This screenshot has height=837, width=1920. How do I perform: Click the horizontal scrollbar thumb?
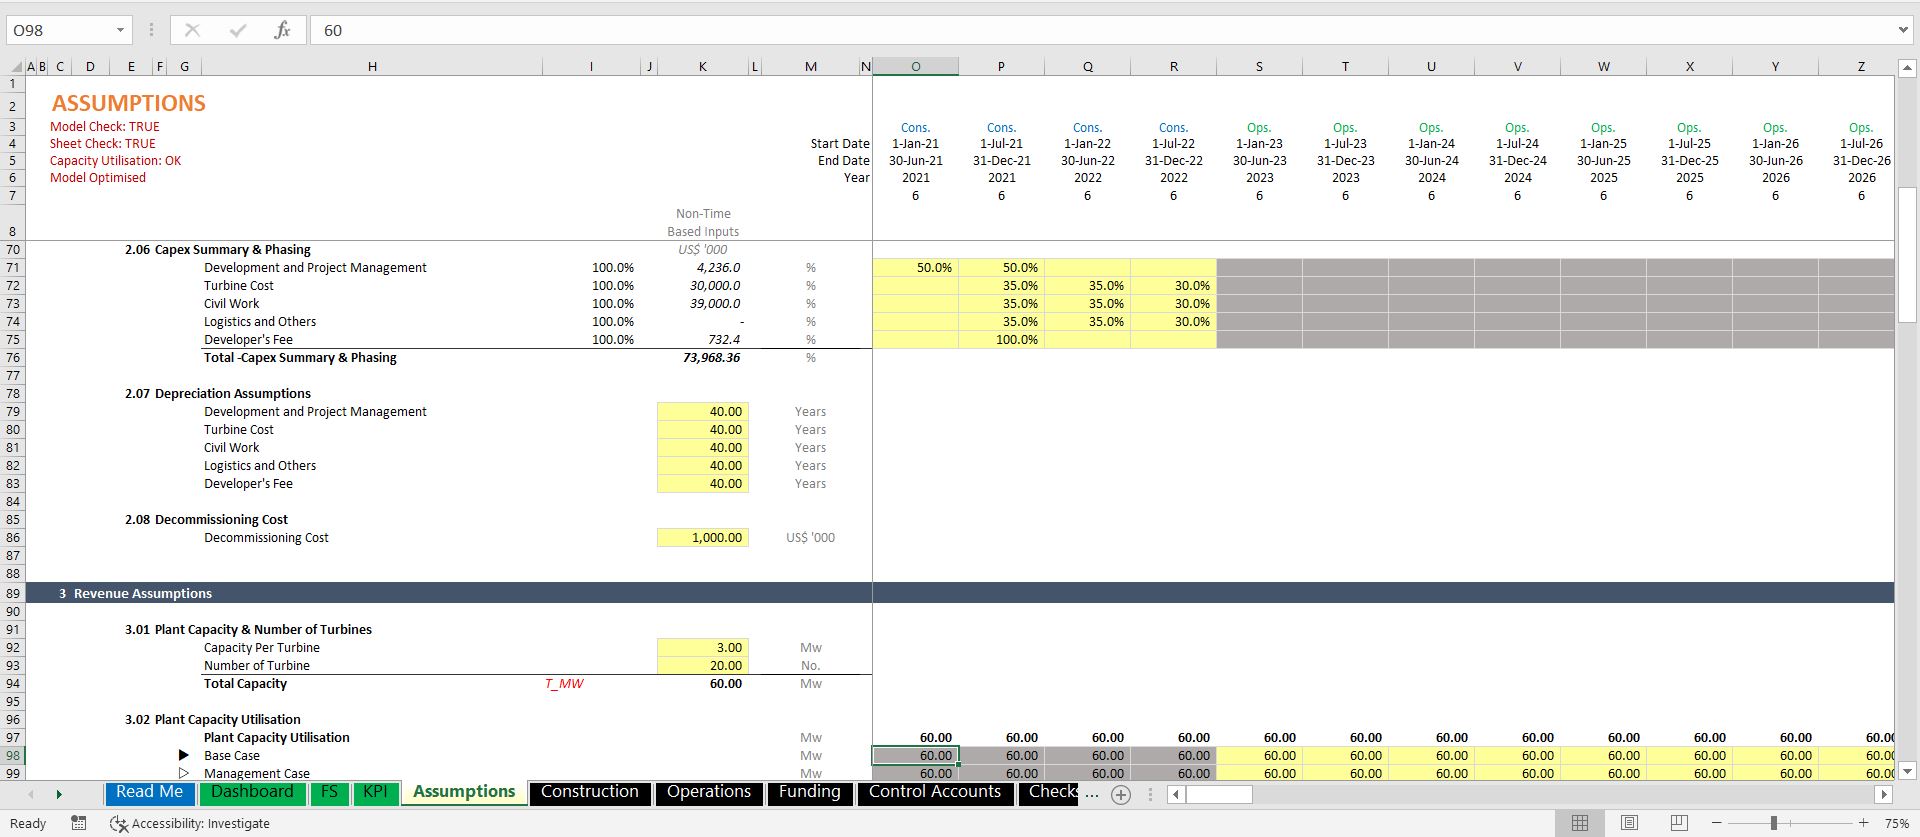click(x=1219, y=794)
